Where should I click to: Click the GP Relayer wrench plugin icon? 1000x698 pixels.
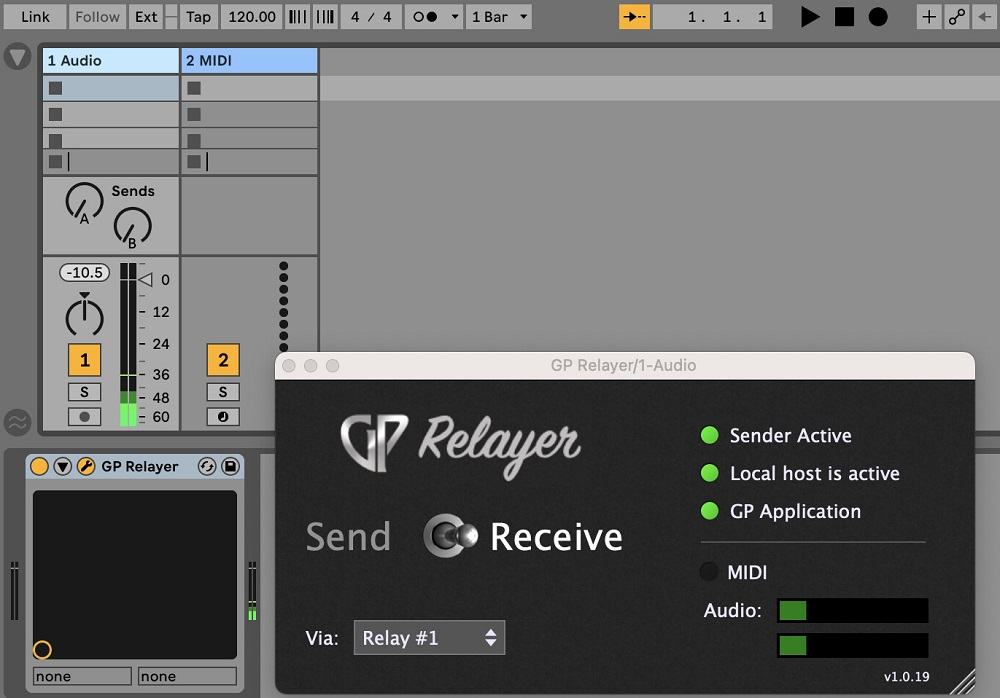coord(86,466)
